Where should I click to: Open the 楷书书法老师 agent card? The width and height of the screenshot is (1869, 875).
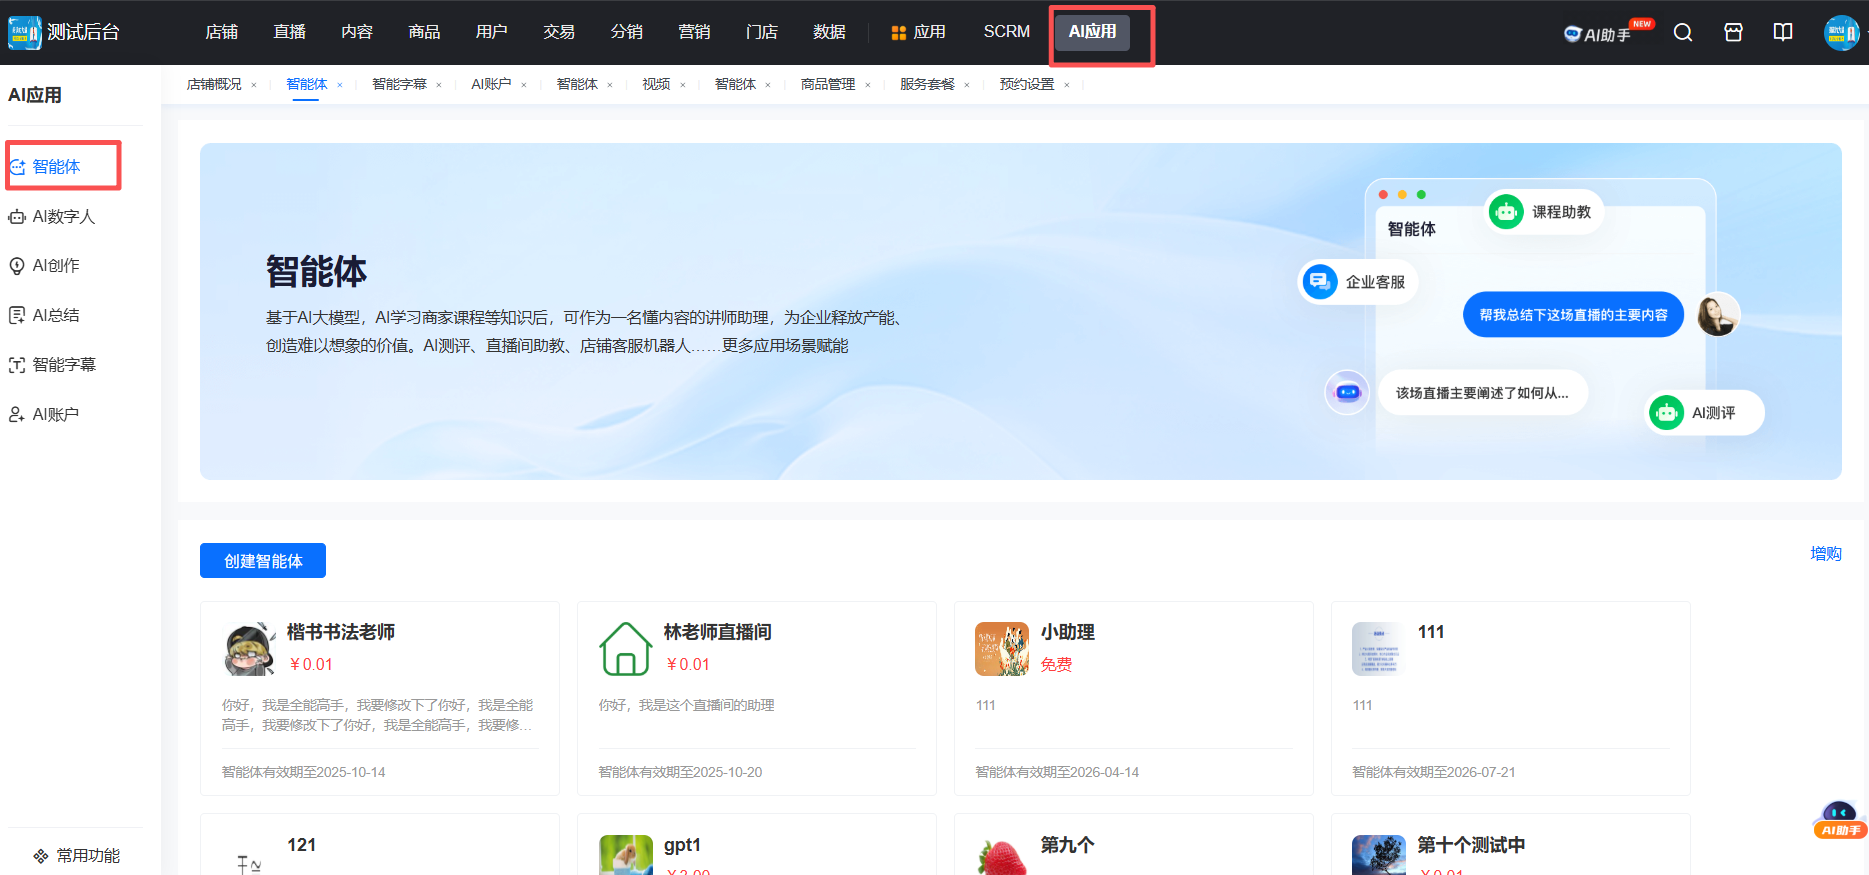tap(379, 698)
